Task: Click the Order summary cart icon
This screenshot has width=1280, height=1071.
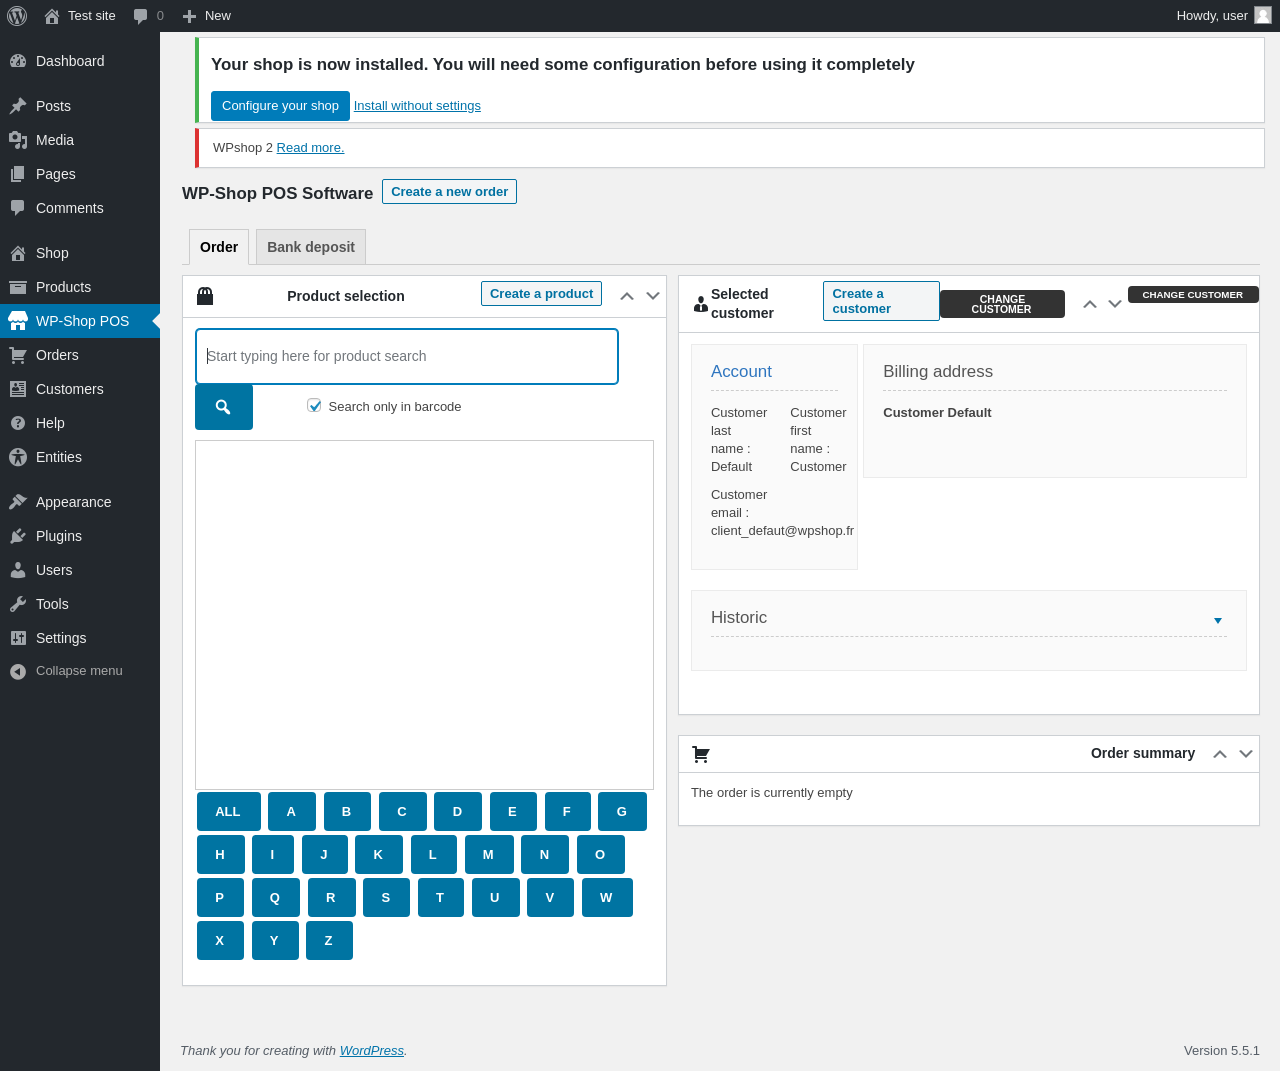Action: pos(701,754)
